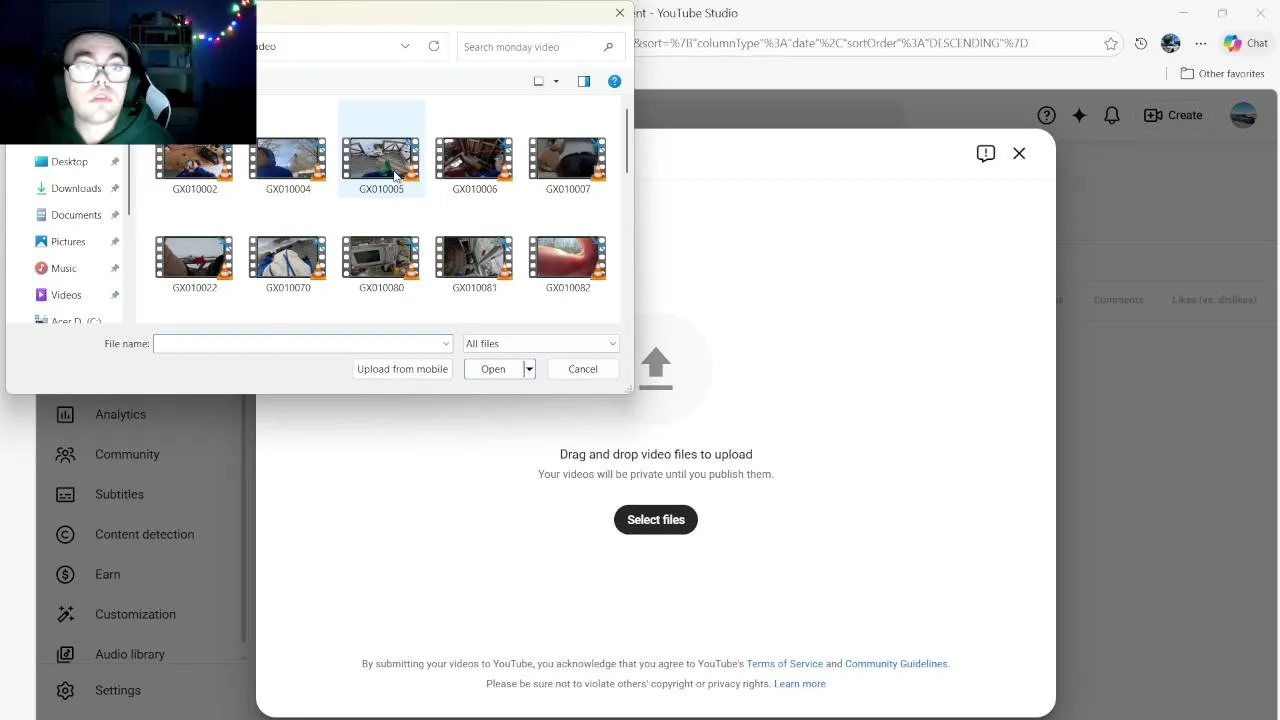The image size is (1280, 720).
Task: Open Videos in the navigation pane
Action: (x=66, y=295)
